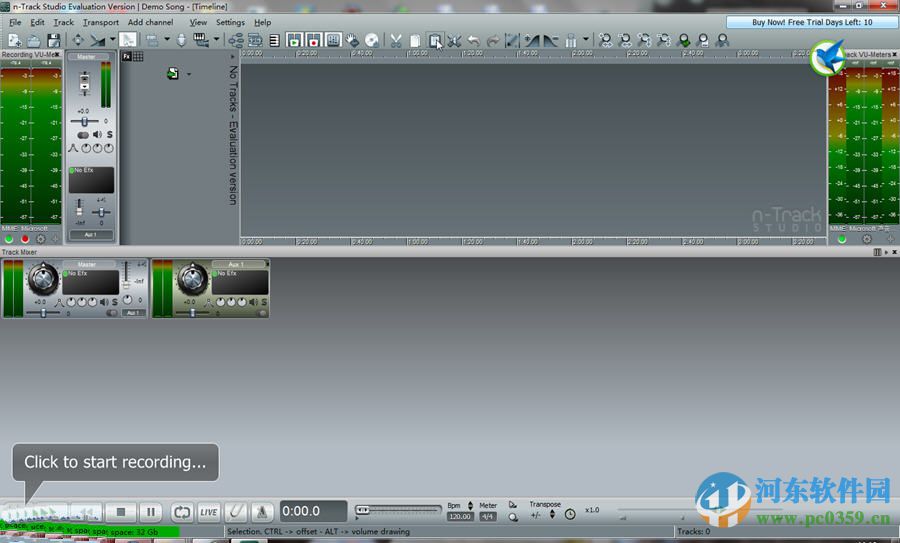Turn the Master mixer volume knob
The image size is (900, 543).
pyautogui.click(x=43, y=278)
